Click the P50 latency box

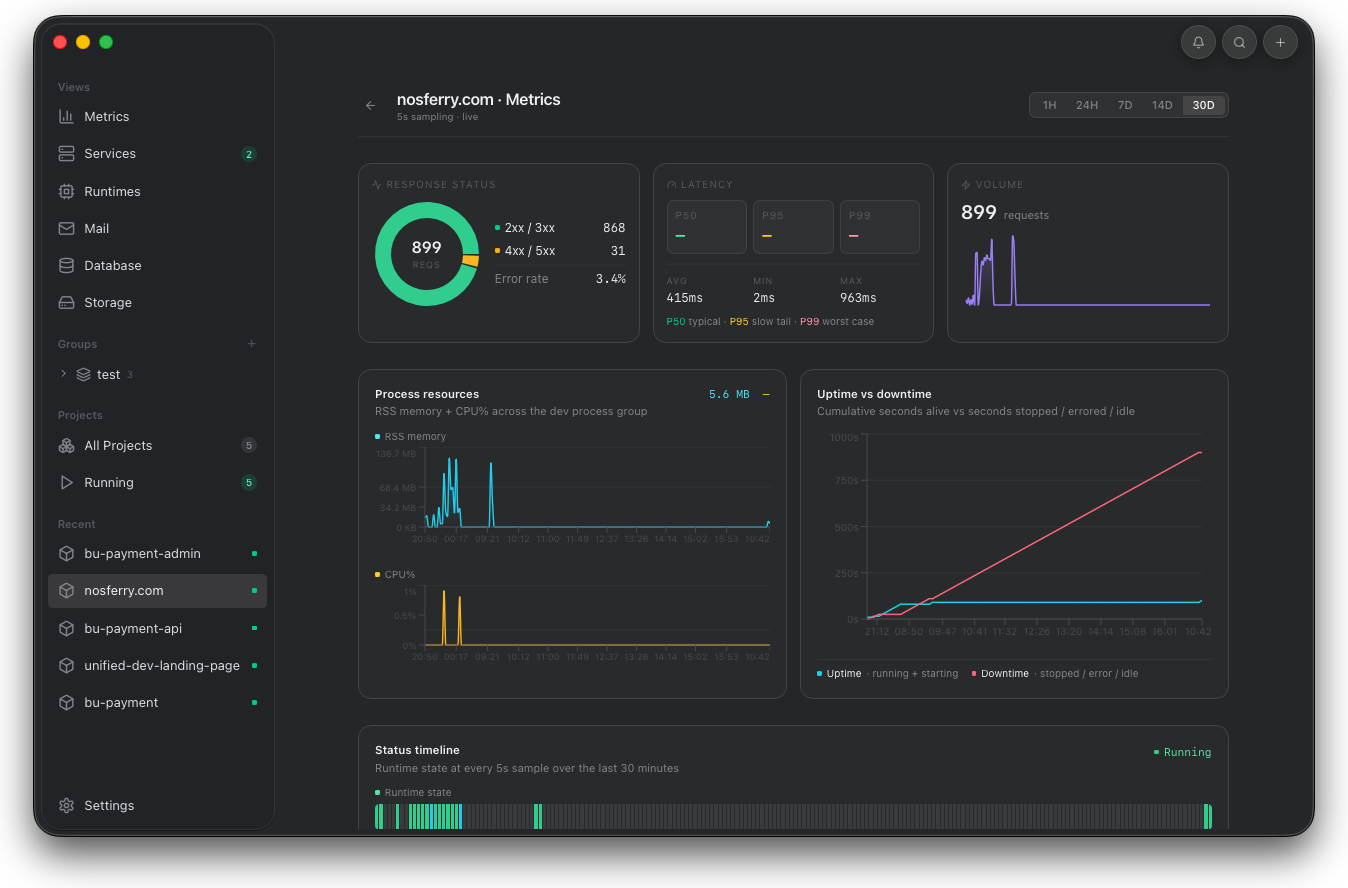point(707,227)
